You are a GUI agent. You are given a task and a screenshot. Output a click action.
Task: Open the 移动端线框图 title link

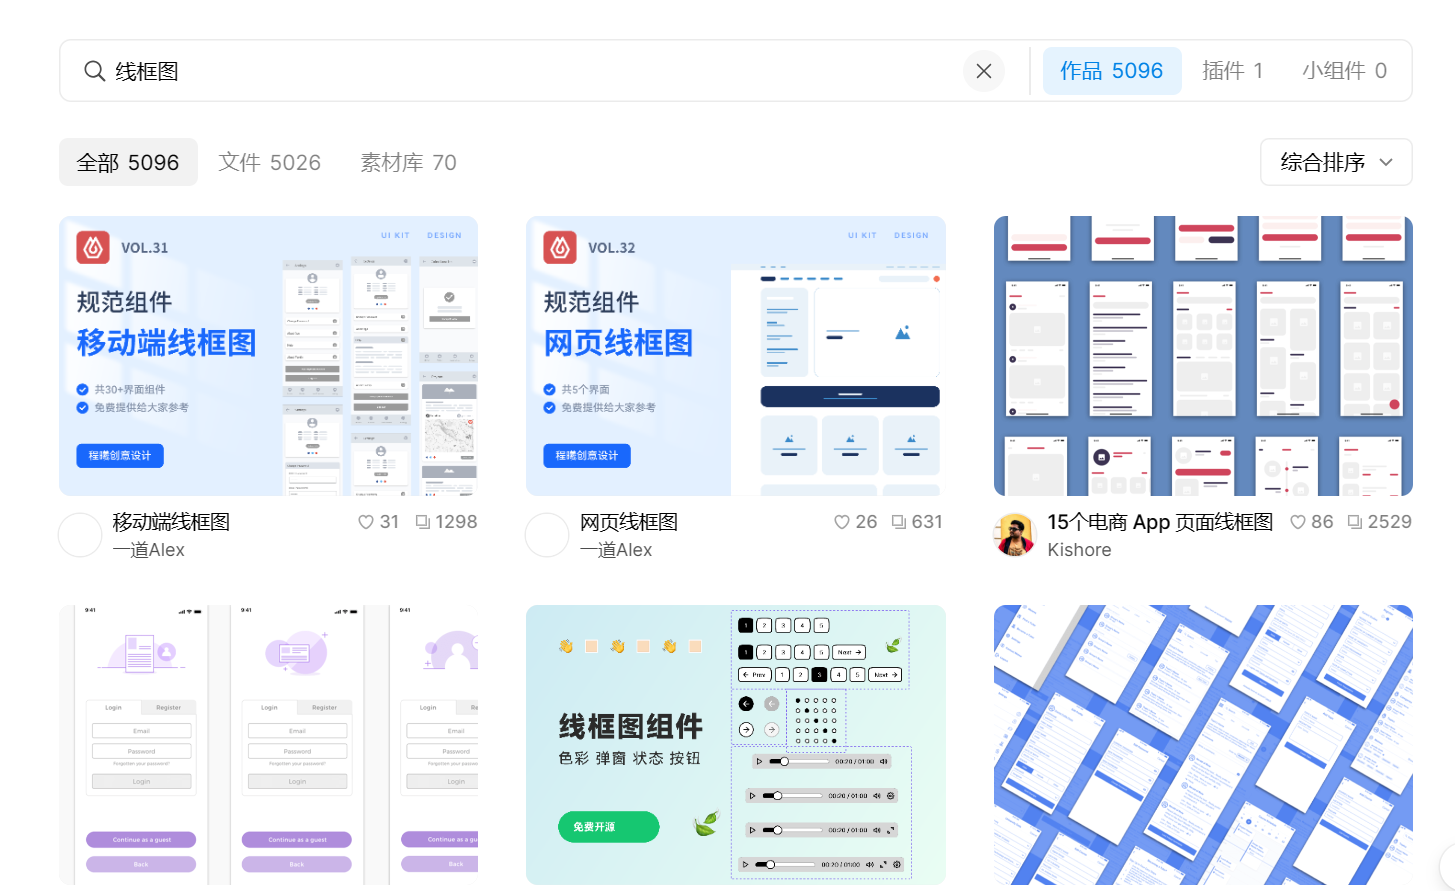tap(171, 522)
